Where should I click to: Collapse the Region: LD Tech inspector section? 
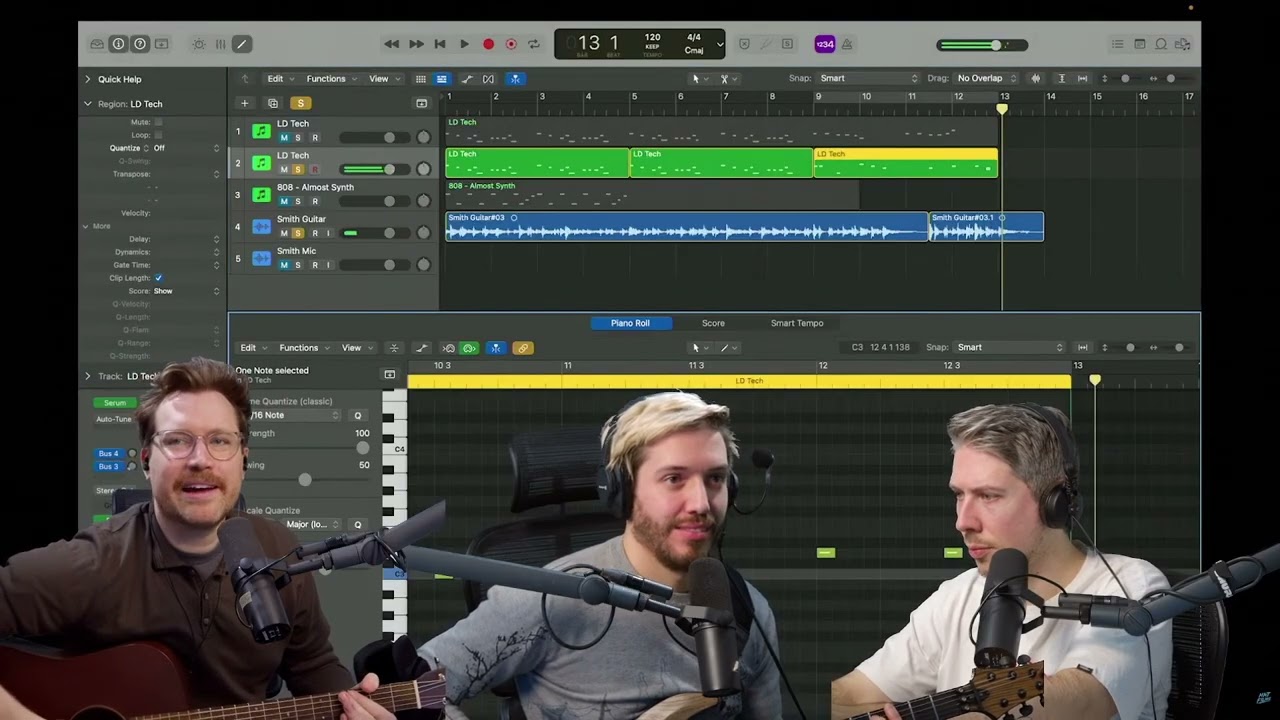point(87,104)
